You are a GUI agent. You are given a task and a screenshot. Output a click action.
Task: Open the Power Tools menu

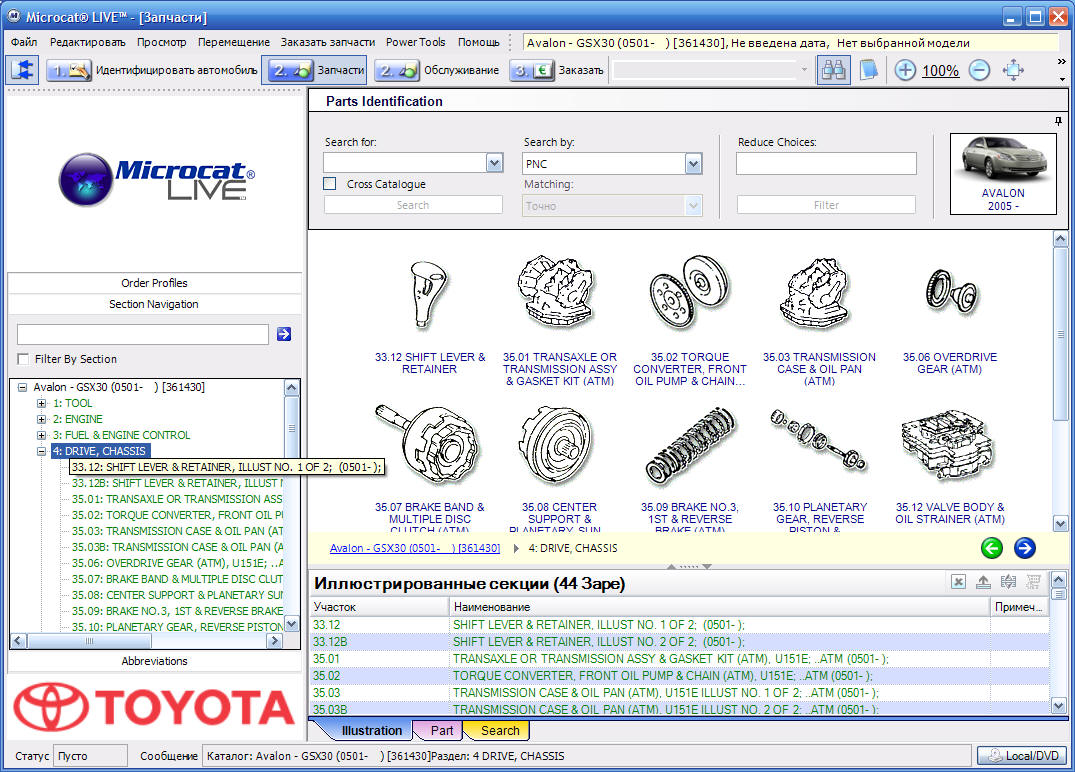coord(415,42)
